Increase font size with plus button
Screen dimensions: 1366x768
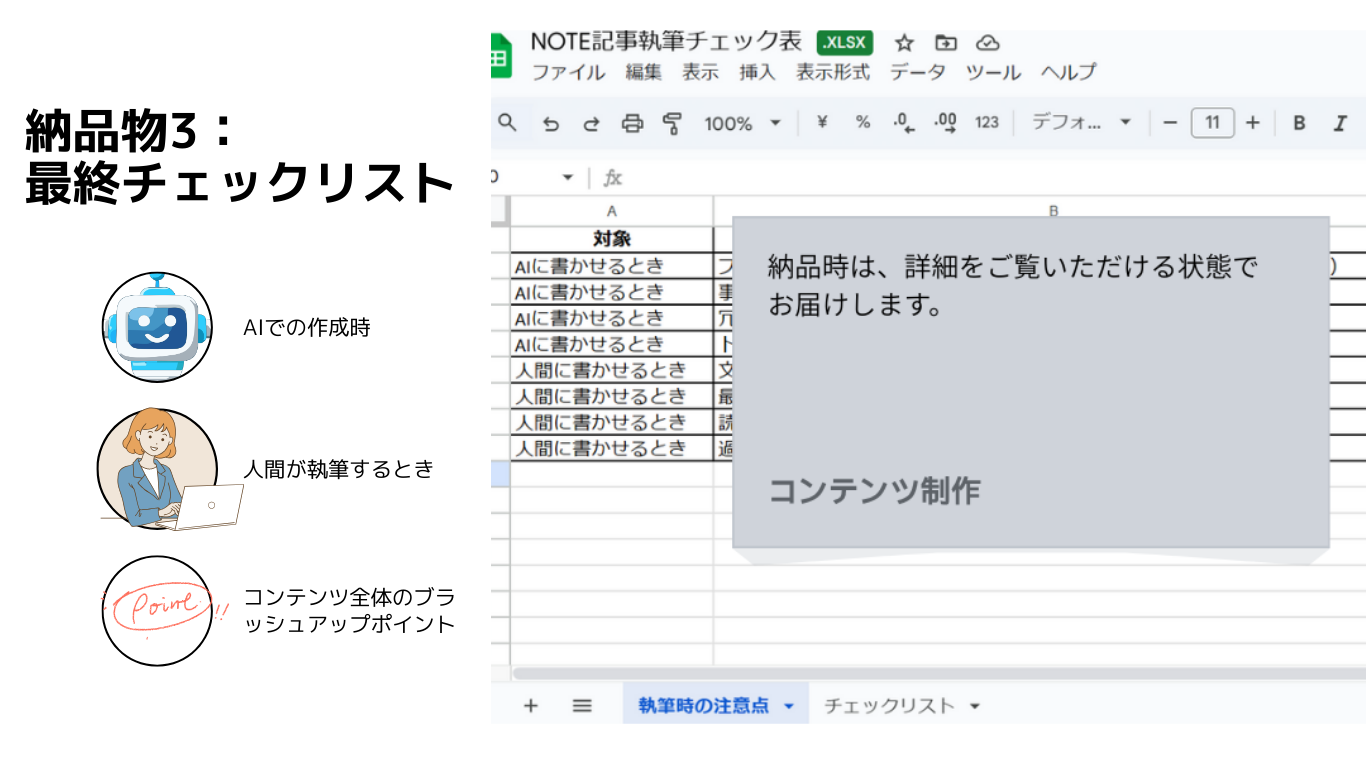point(1253,123)
